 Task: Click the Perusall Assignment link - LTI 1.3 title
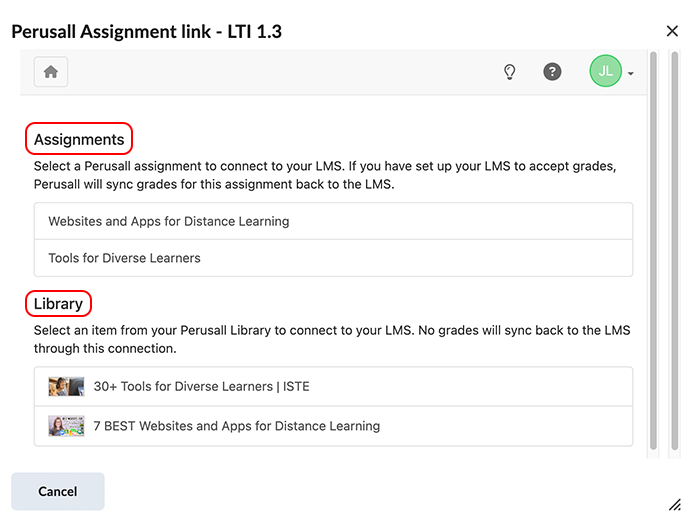point(146,32)
